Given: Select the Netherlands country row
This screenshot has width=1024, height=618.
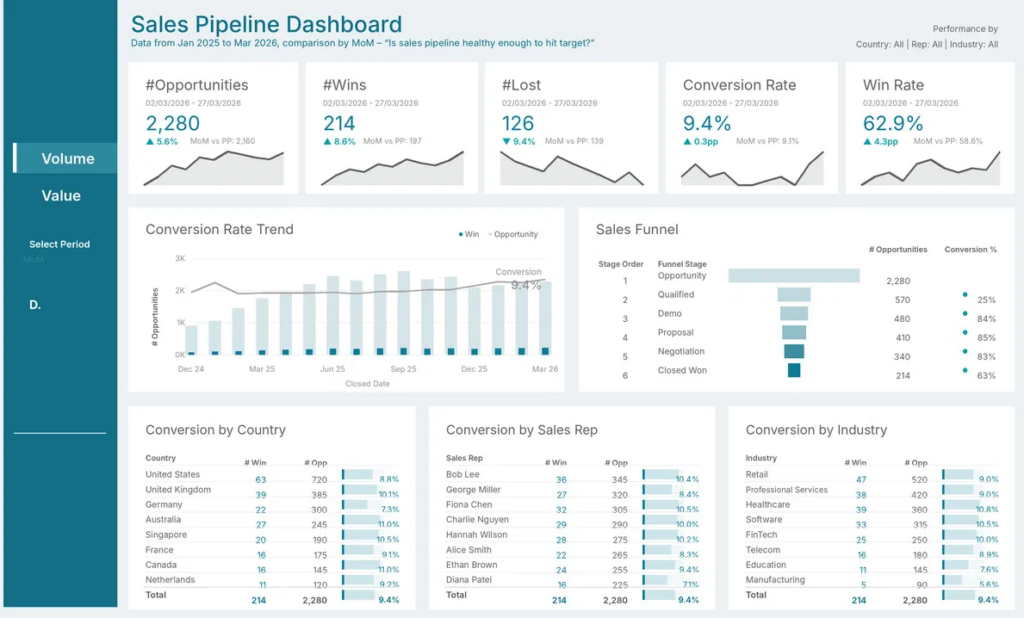Looking at the screenshot, I should coord(272,581).
